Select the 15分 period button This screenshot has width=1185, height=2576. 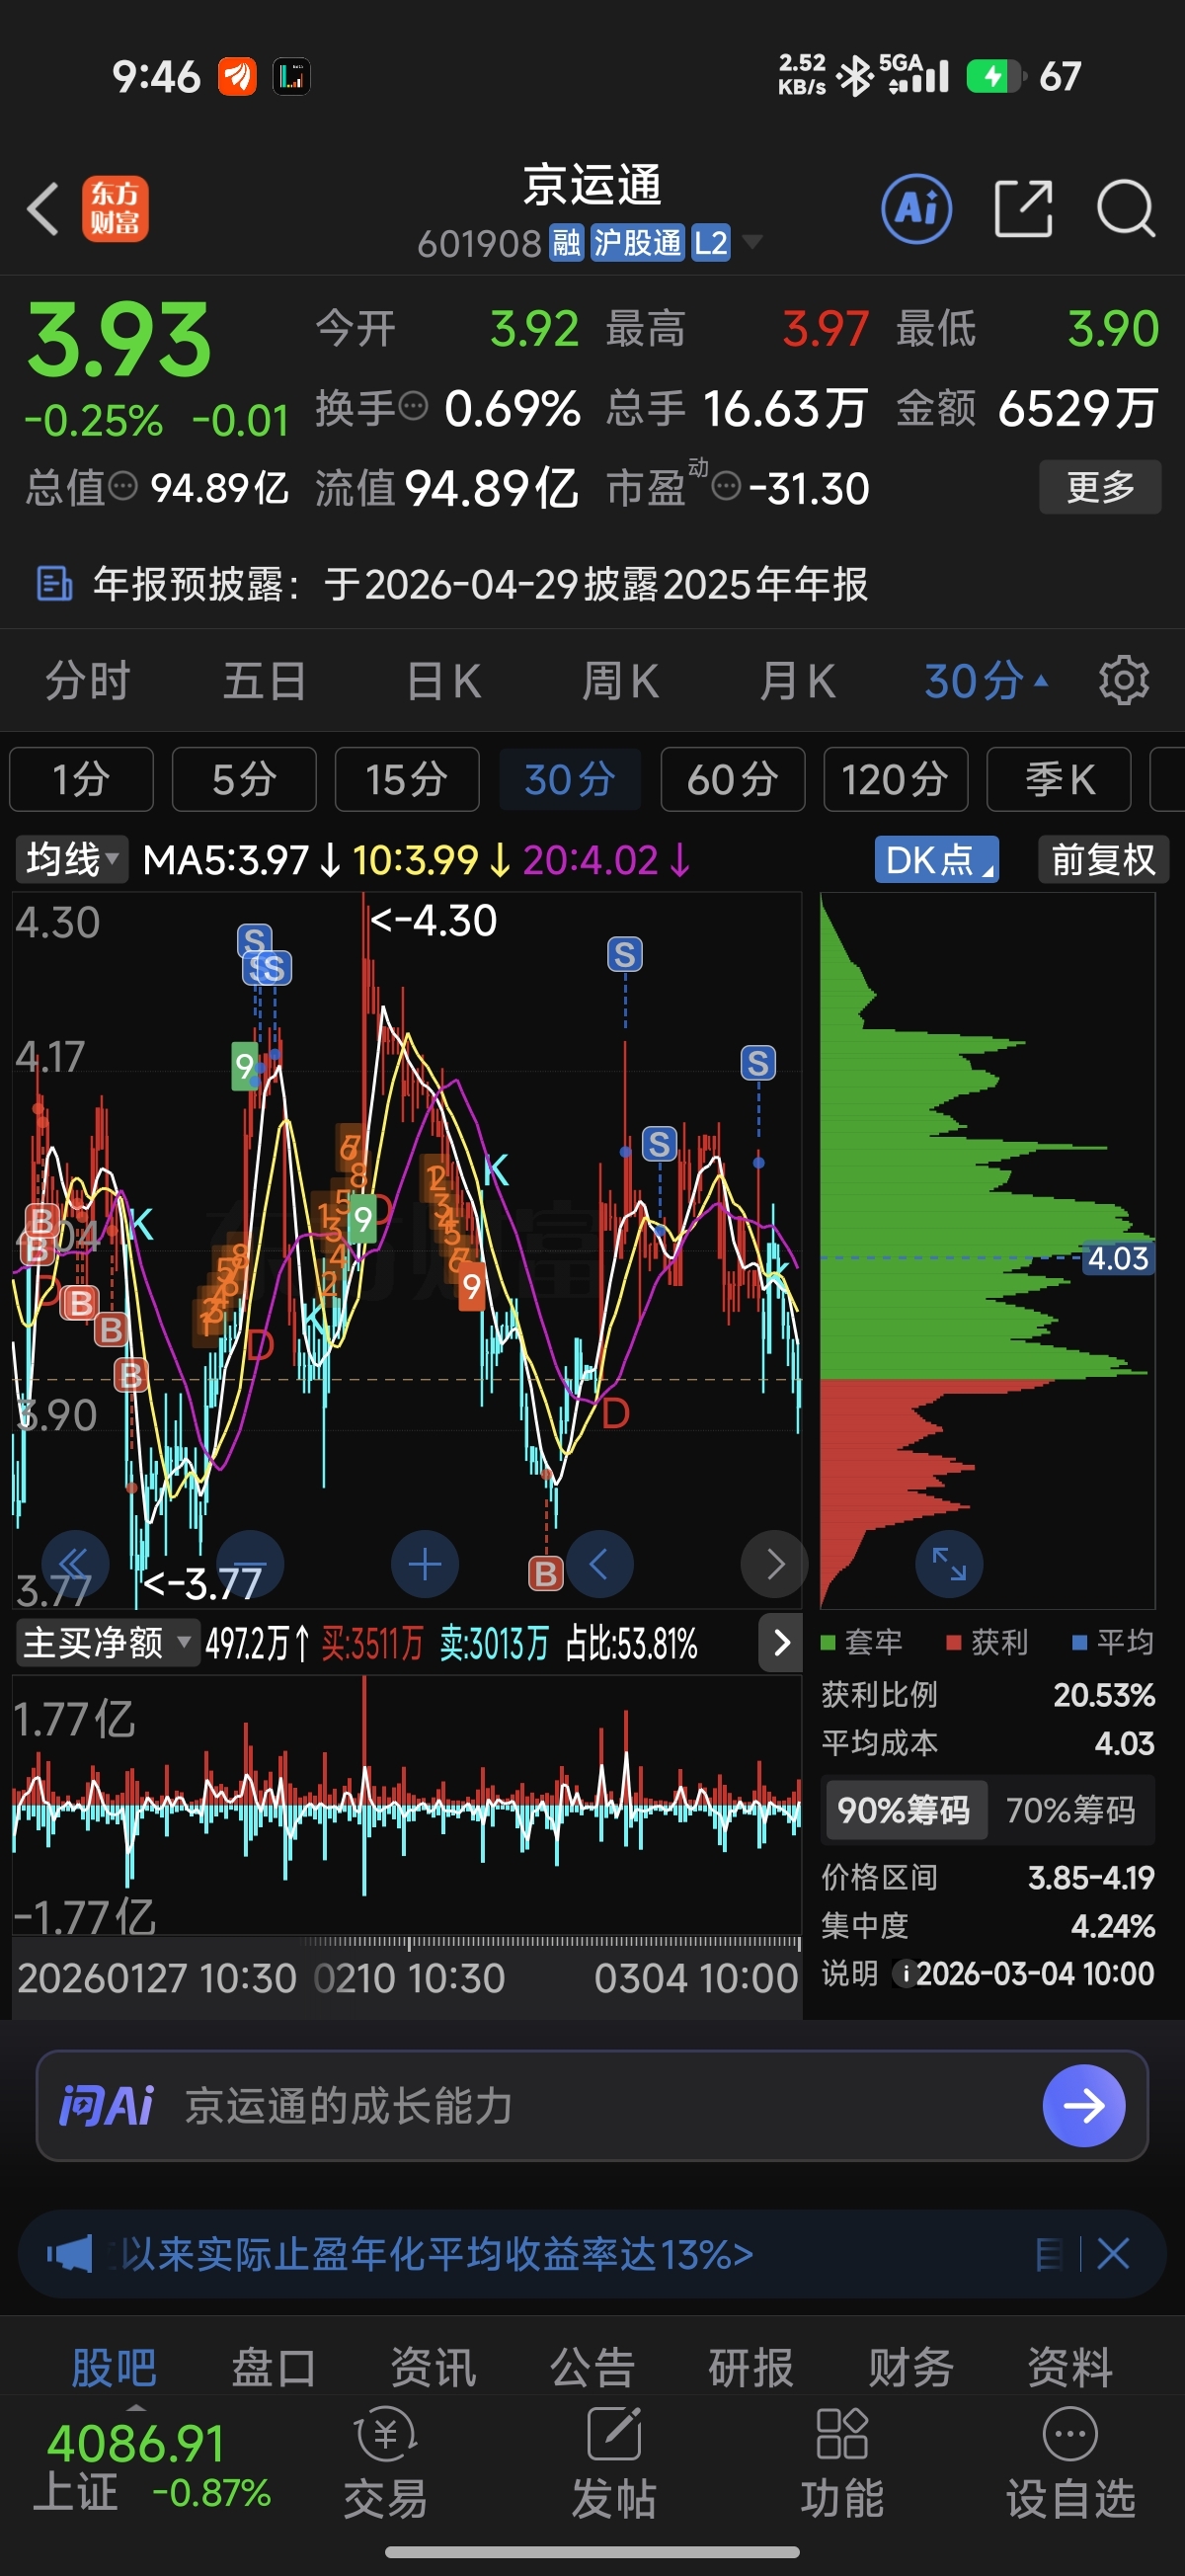tap(407, 779)
